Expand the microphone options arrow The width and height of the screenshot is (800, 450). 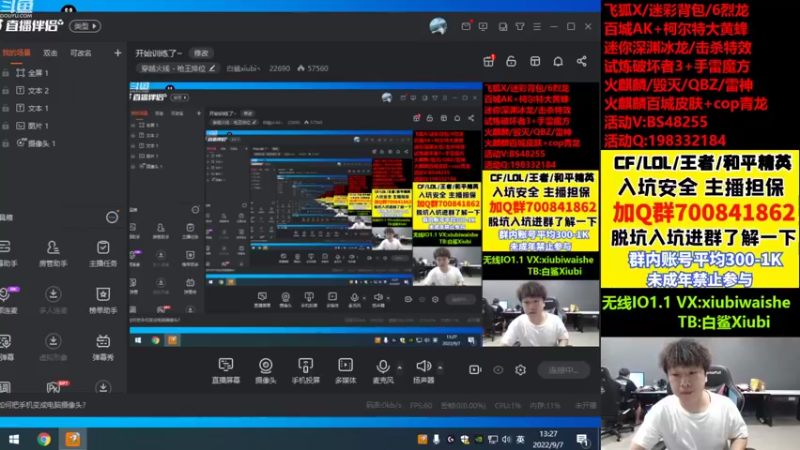[x=399, y=367]
